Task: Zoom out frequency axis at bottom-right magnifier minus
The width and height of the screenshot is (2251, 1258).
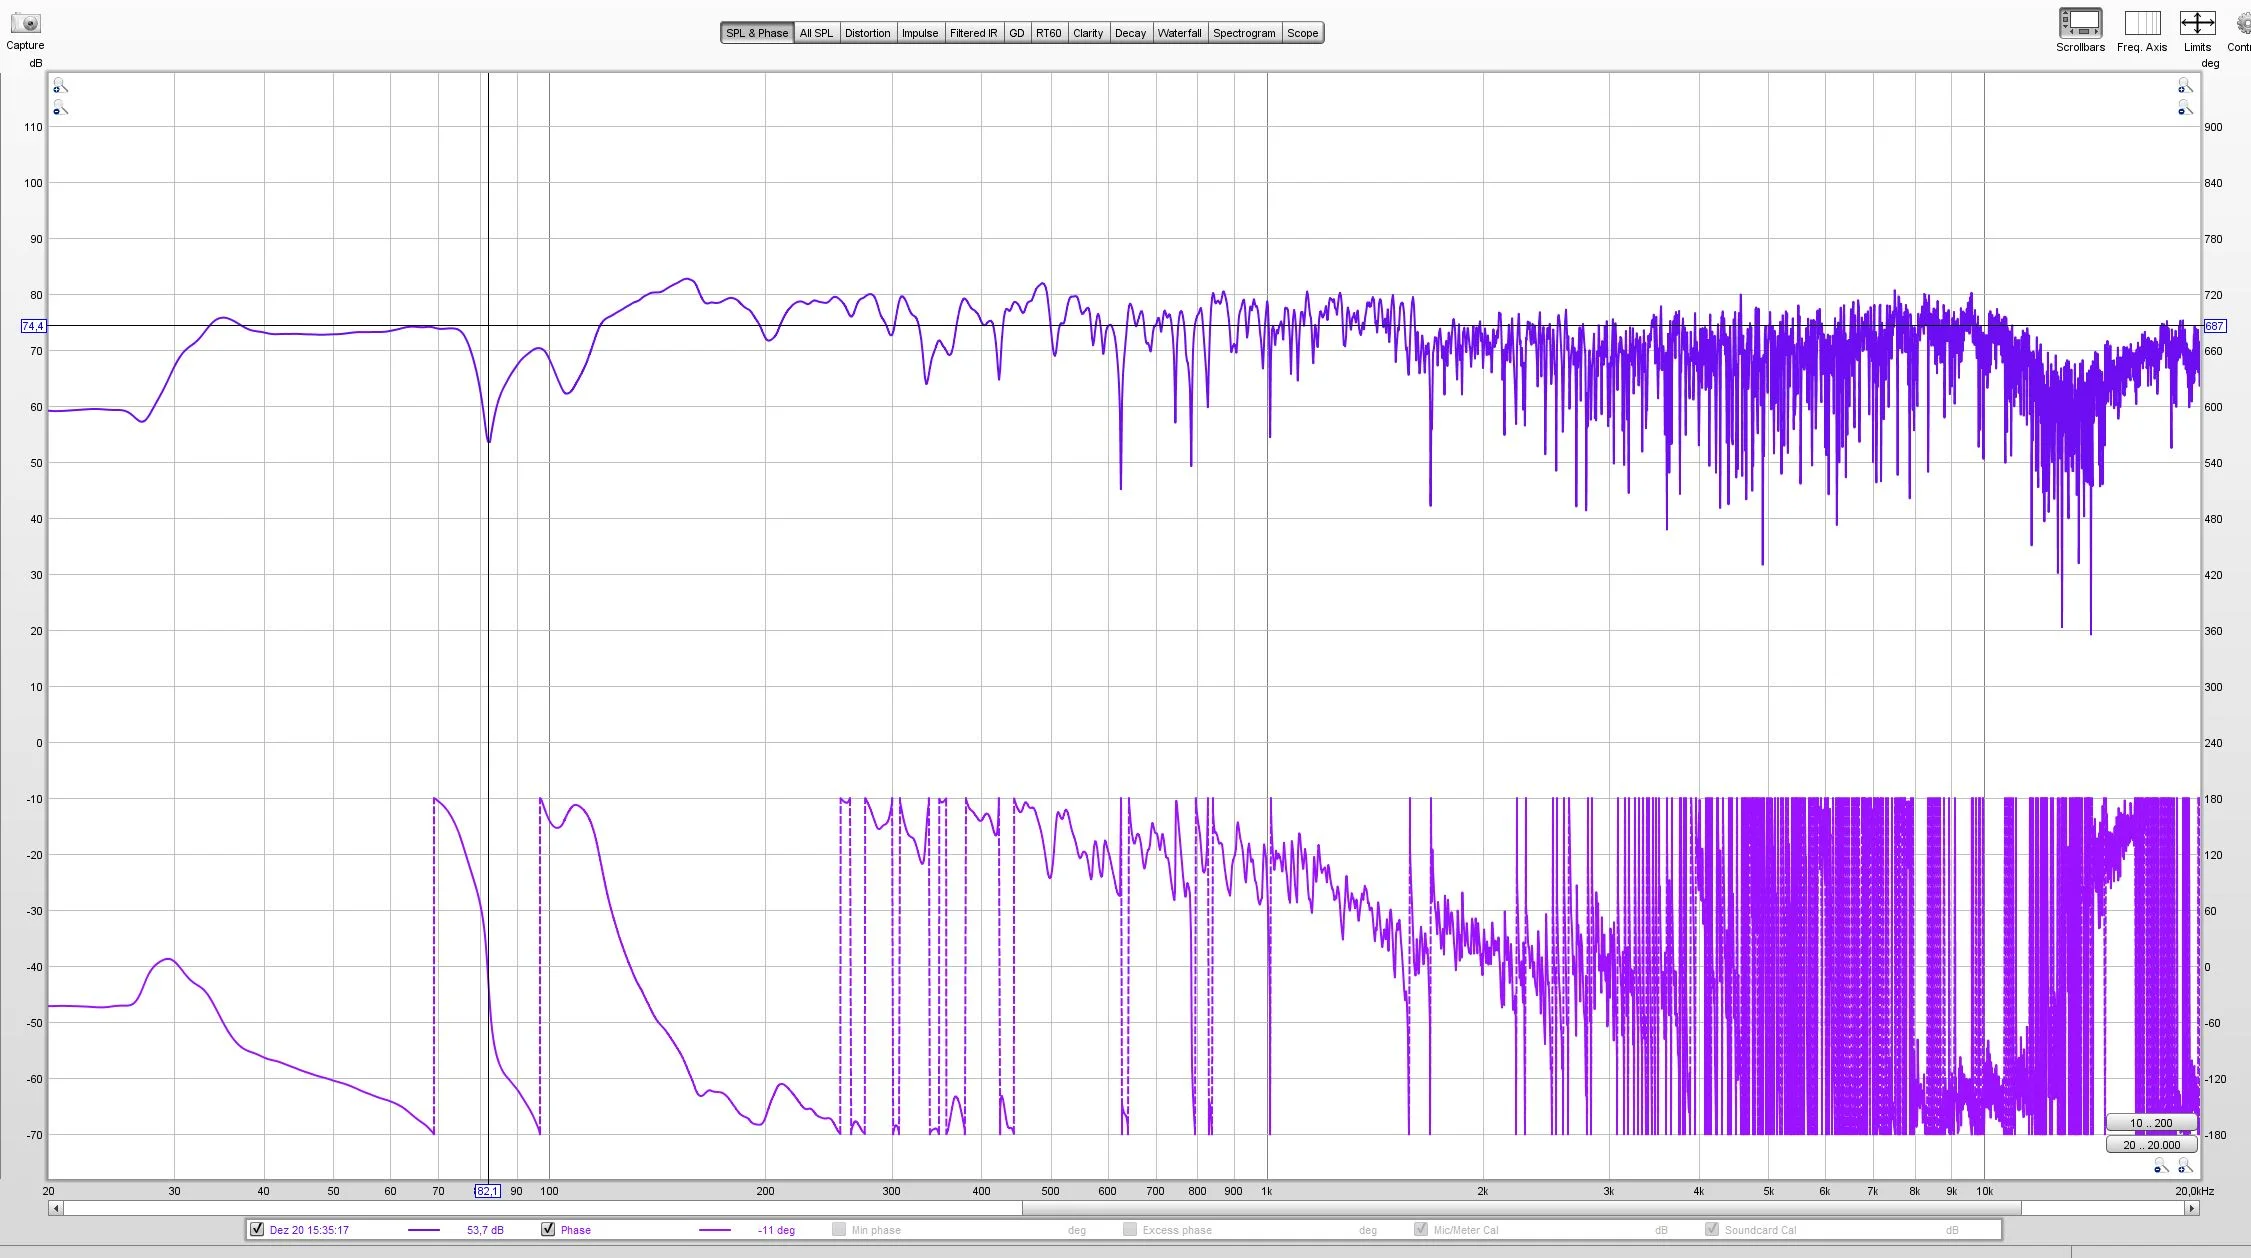Action: point(2161,1166)
